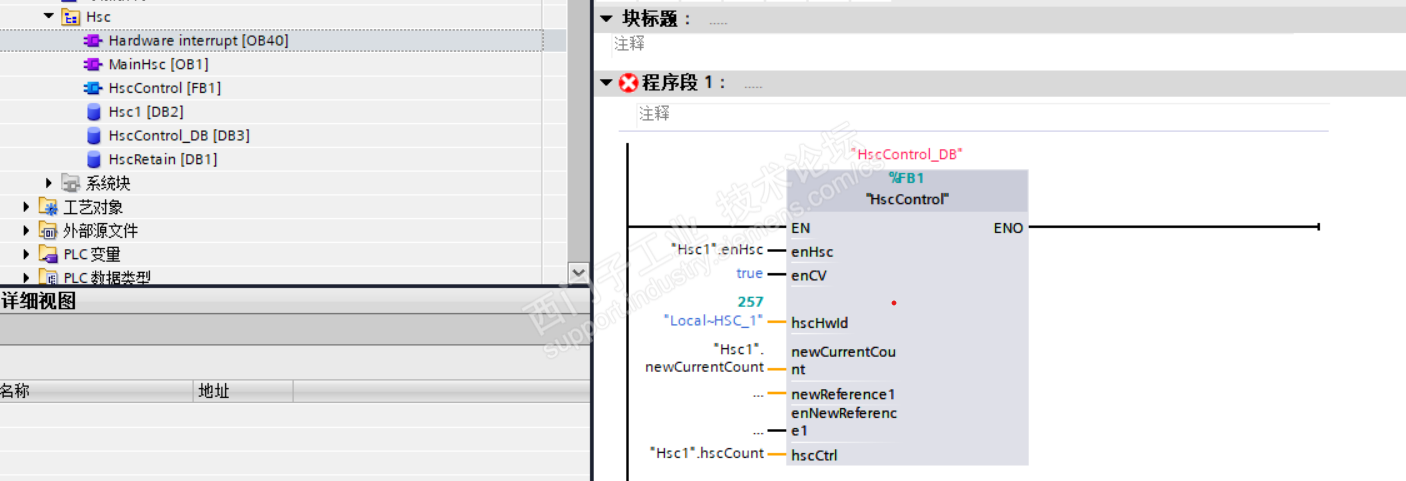Click the HscControl_DB DB3 database icon

coord(93,136)
